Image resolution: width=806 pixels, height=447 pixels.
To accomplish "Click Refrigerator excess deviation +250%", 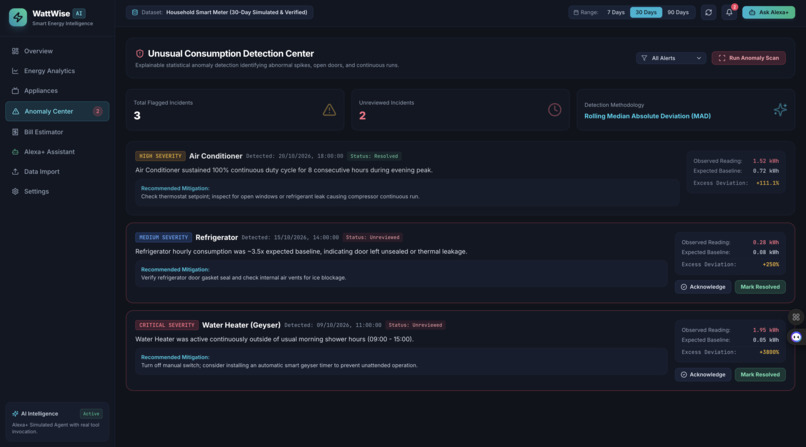I will tap(771, 265).
